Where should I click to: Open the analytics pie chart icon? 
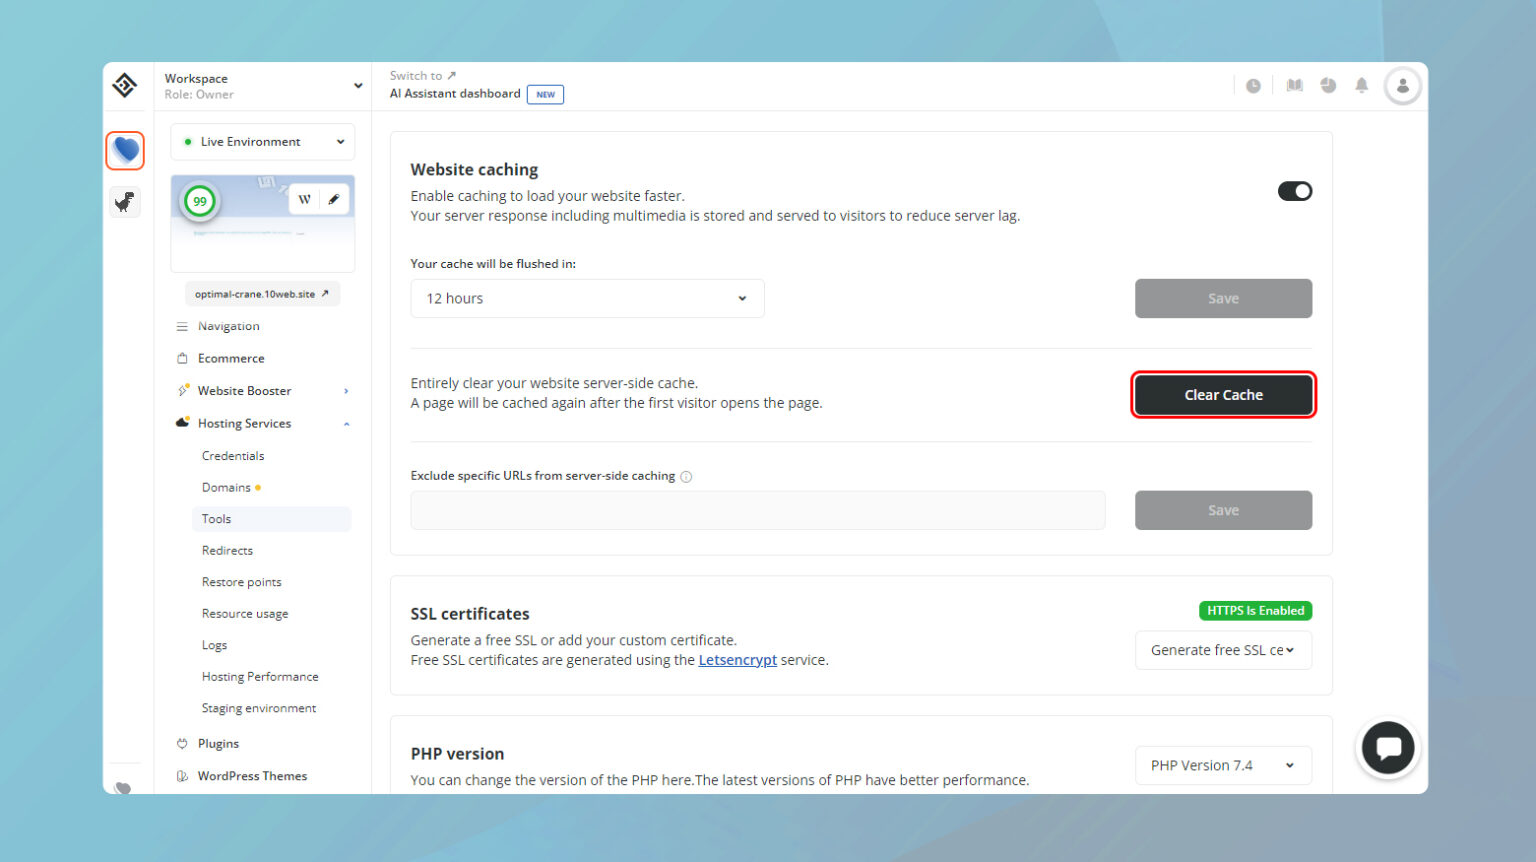(x=1328, y=86)
